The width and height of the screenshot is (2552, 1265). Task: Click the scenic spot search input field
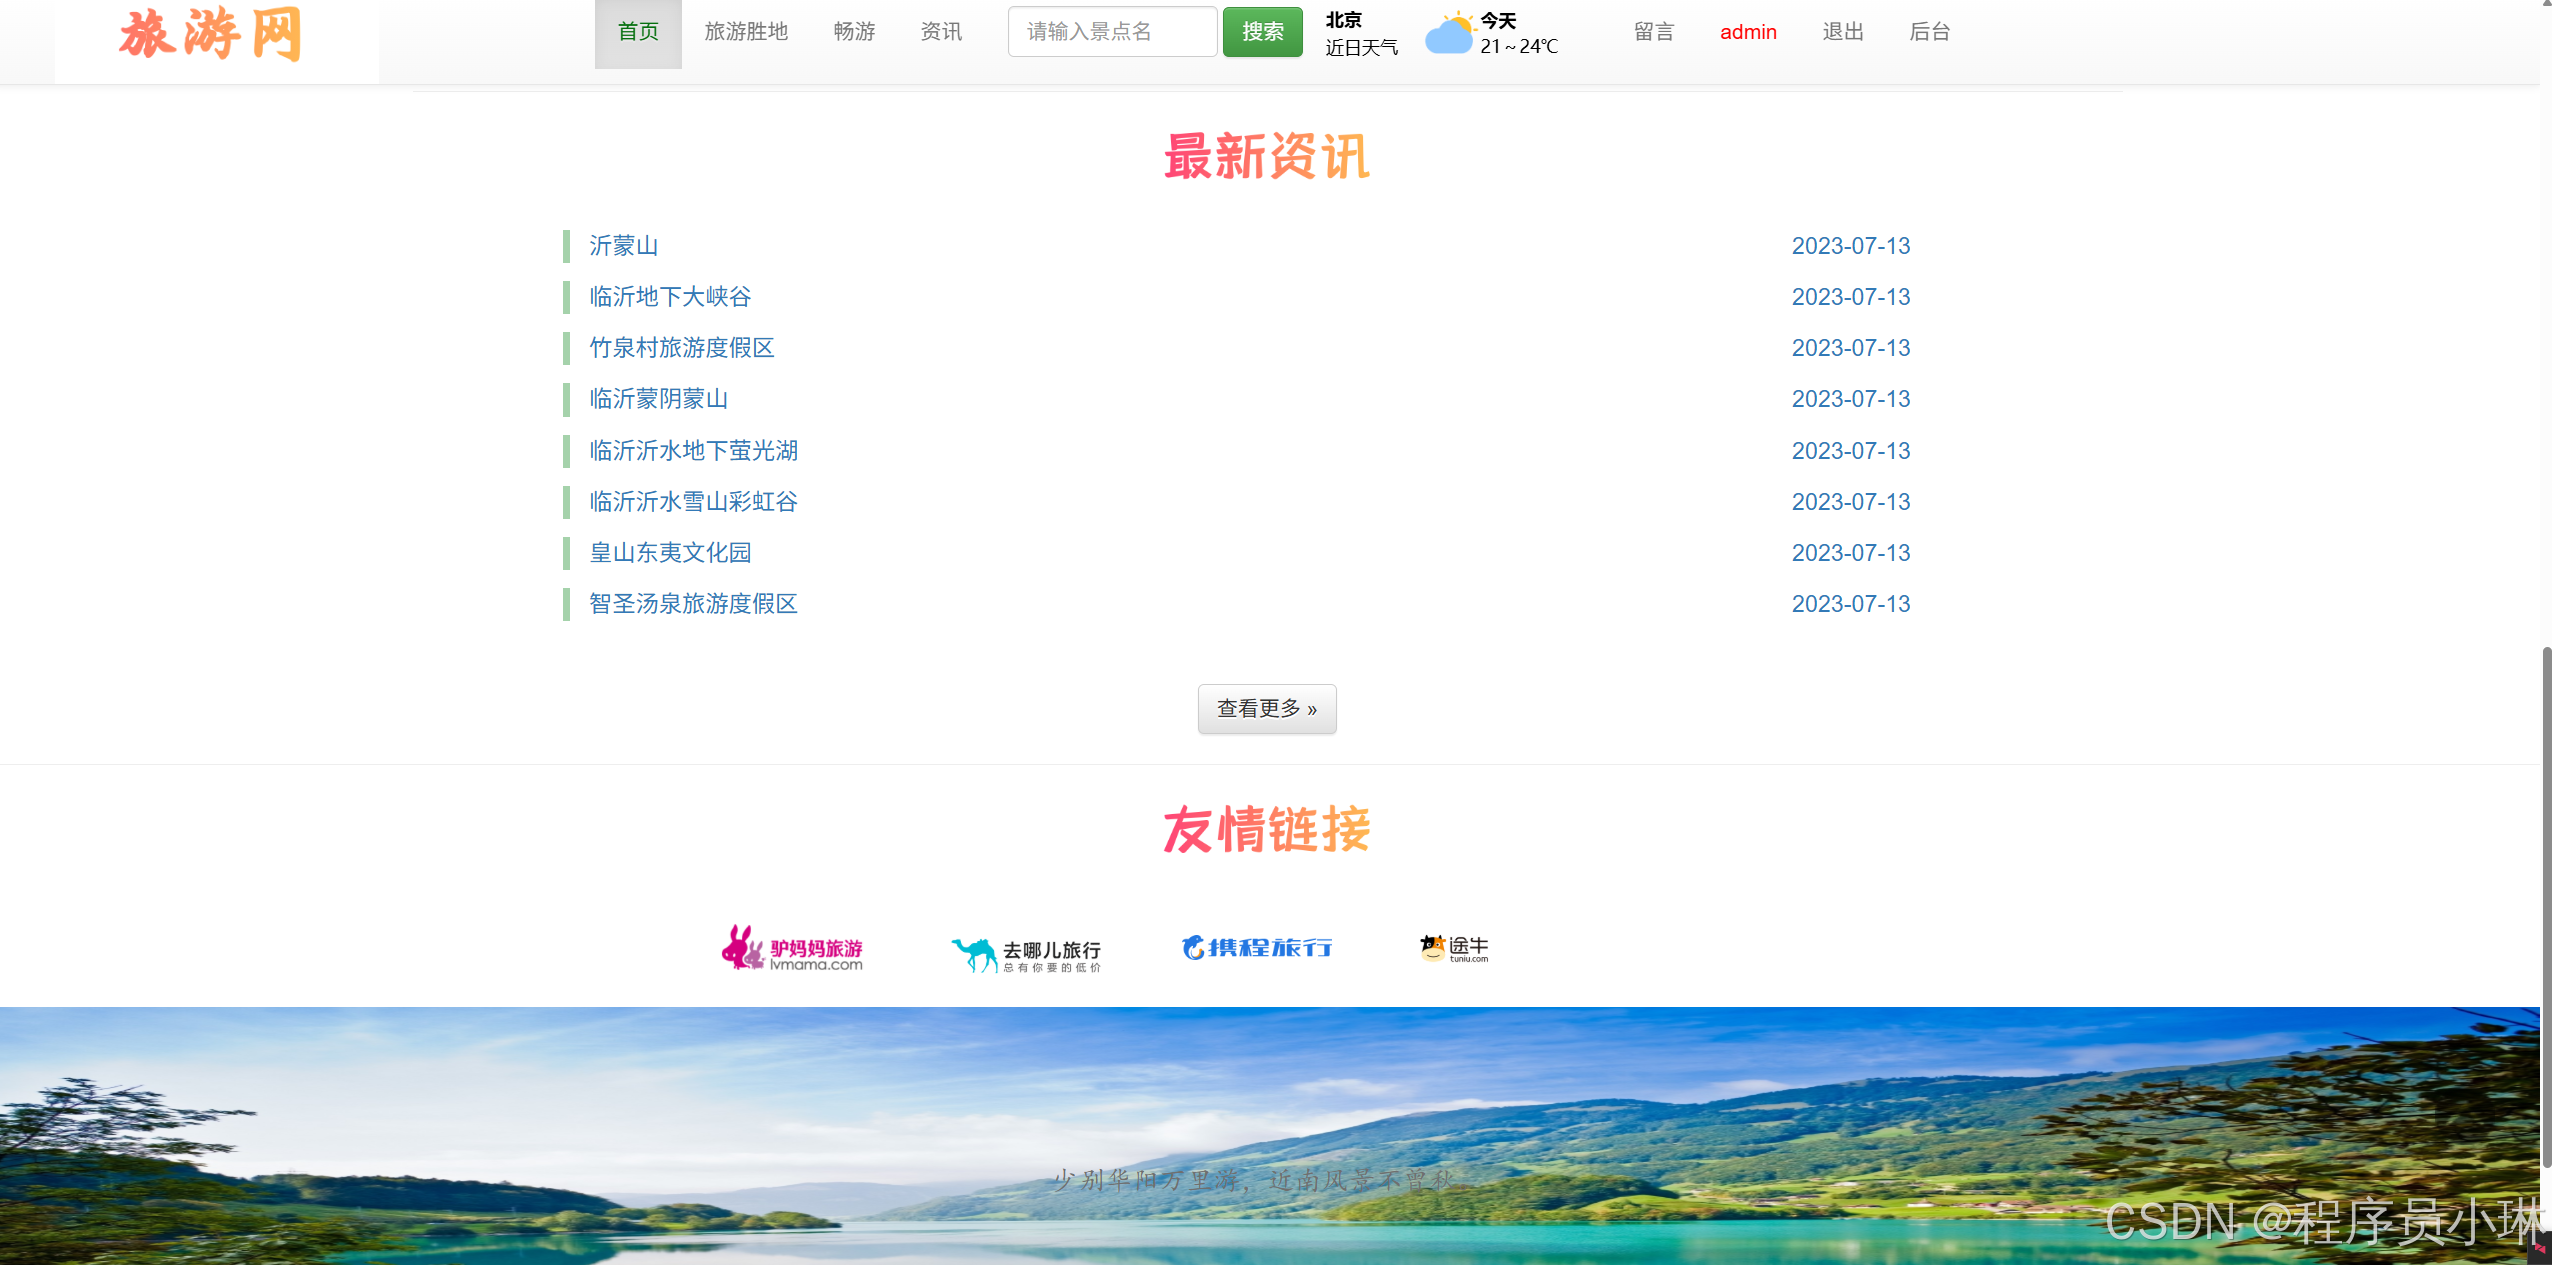(x=1110, y=31)
